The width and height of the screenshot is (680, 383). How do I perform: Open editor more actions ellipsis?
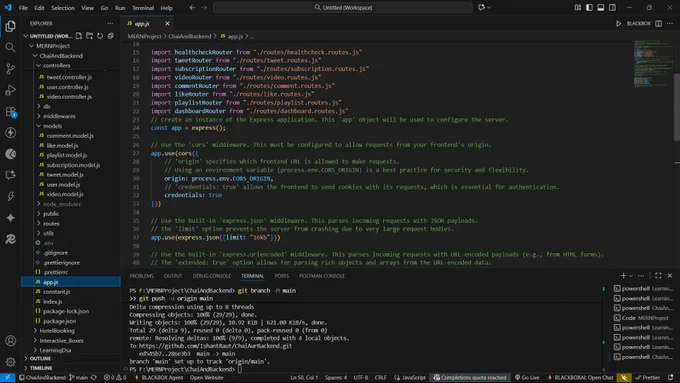coord(670,23)
